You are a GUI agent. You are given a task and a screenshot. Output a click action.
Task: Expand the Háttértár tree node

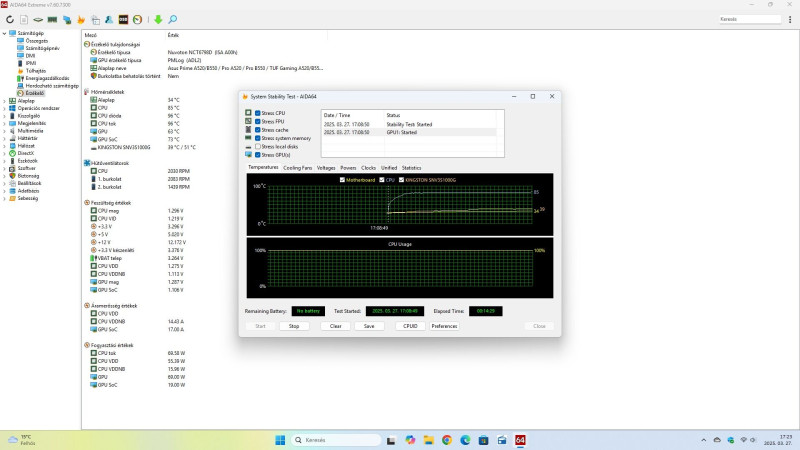pyautogui.click(x=5, y=138)
